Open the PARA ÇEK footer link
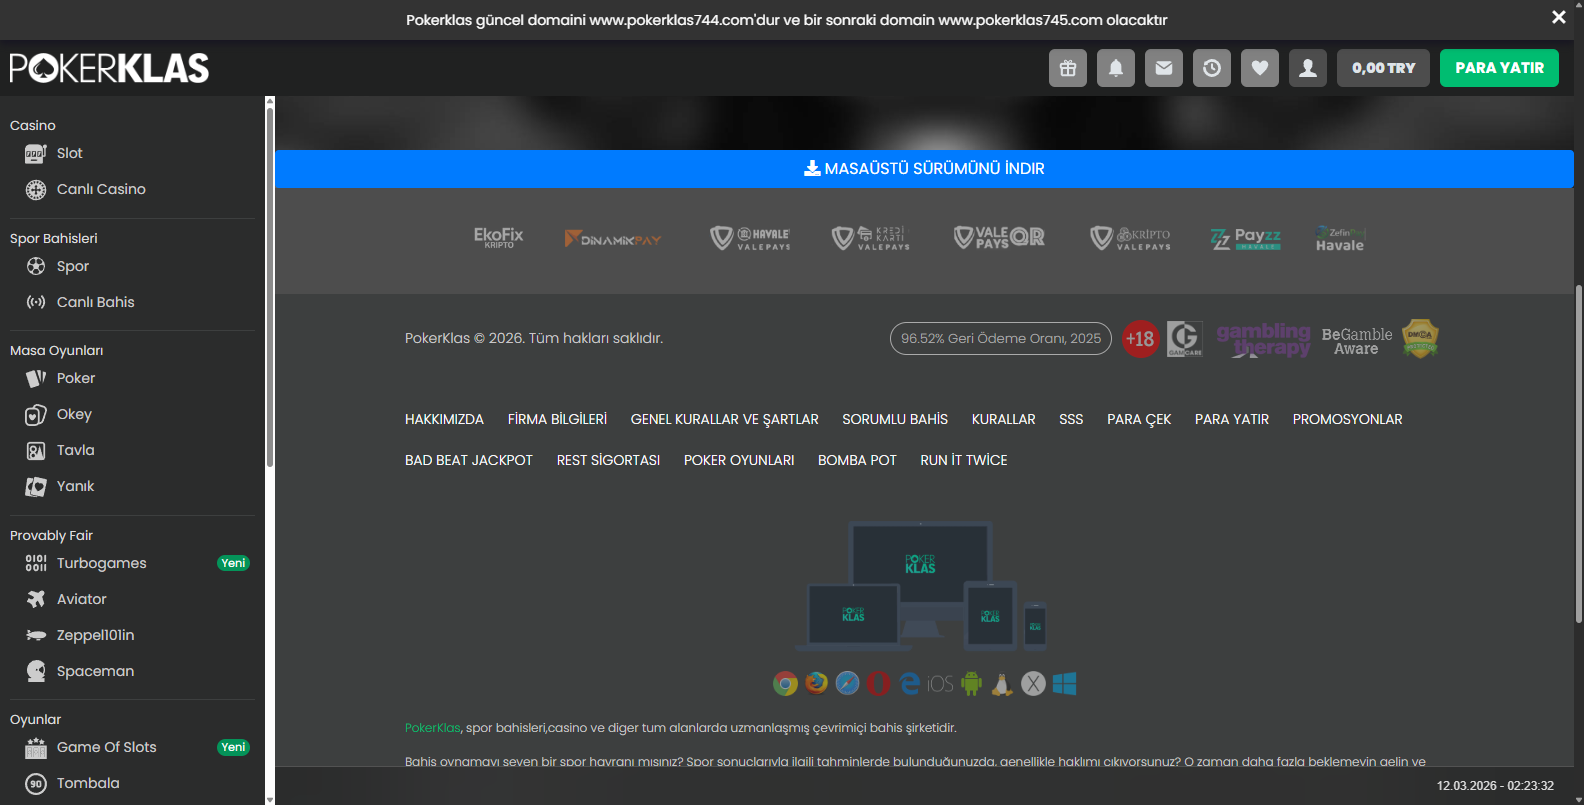This screenshot has width=1584, height=805. [x=1139, y=419]
